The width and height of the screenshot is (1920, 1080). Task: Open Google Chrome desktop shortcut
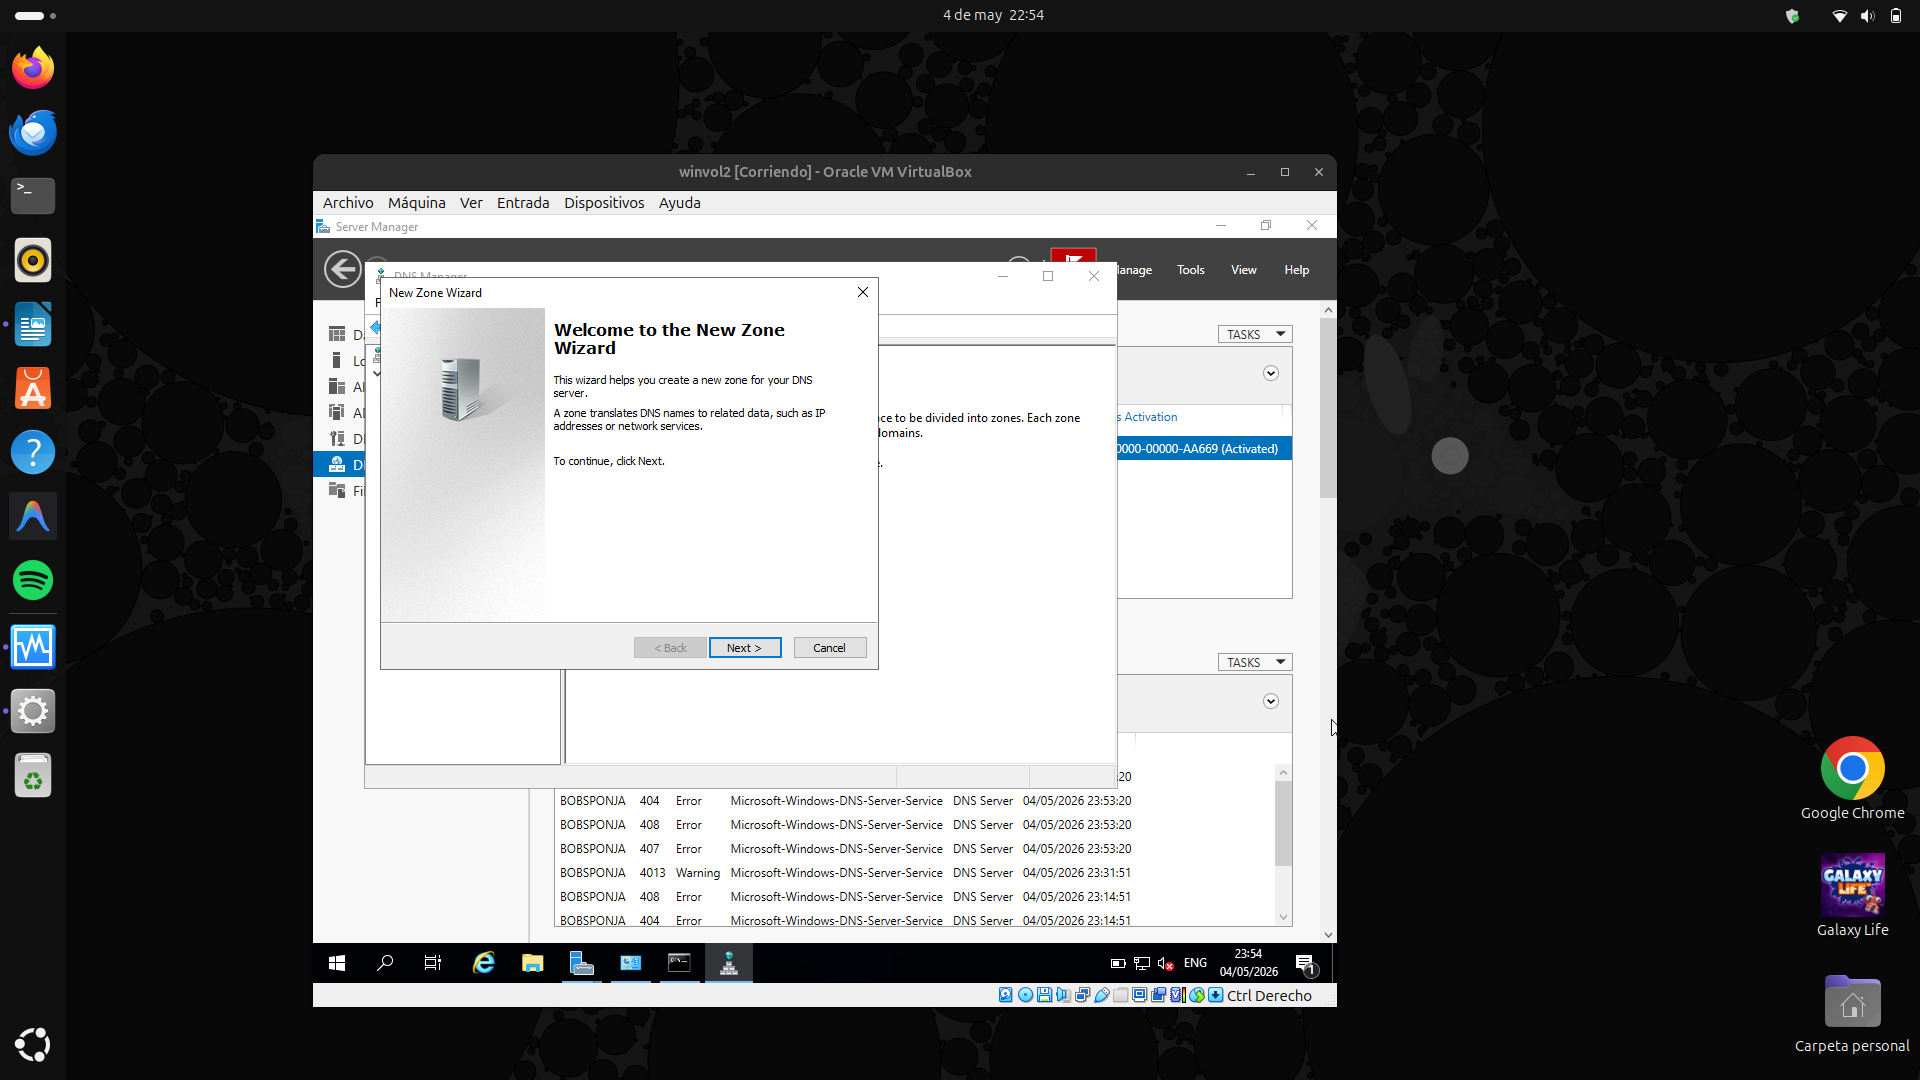[x=1852, y=779]
